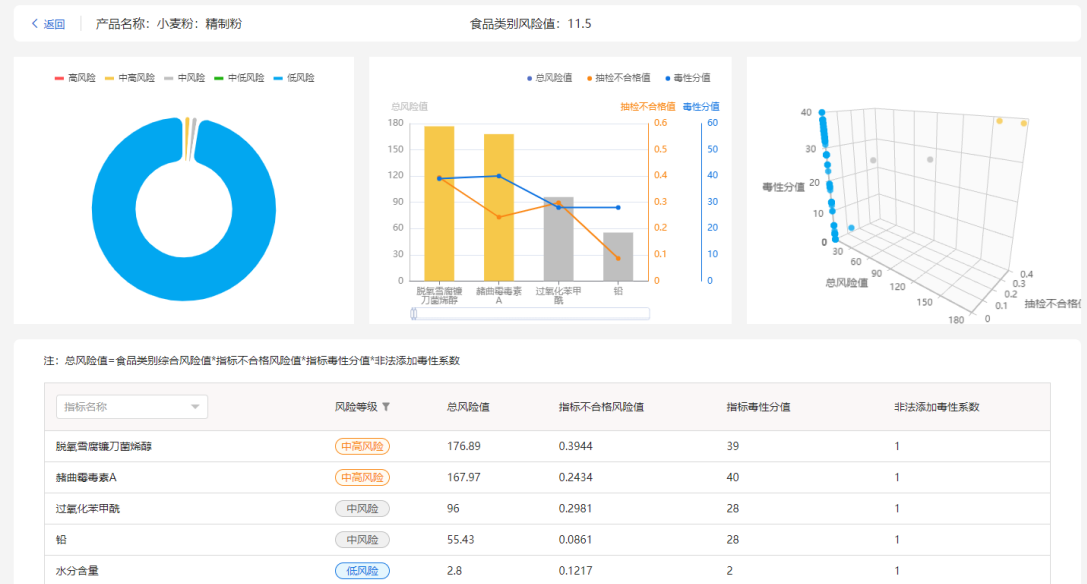Click the 低风险 tag in 水分含量 row
Viewport: 1087px width, 584px height.
point(362,571)
